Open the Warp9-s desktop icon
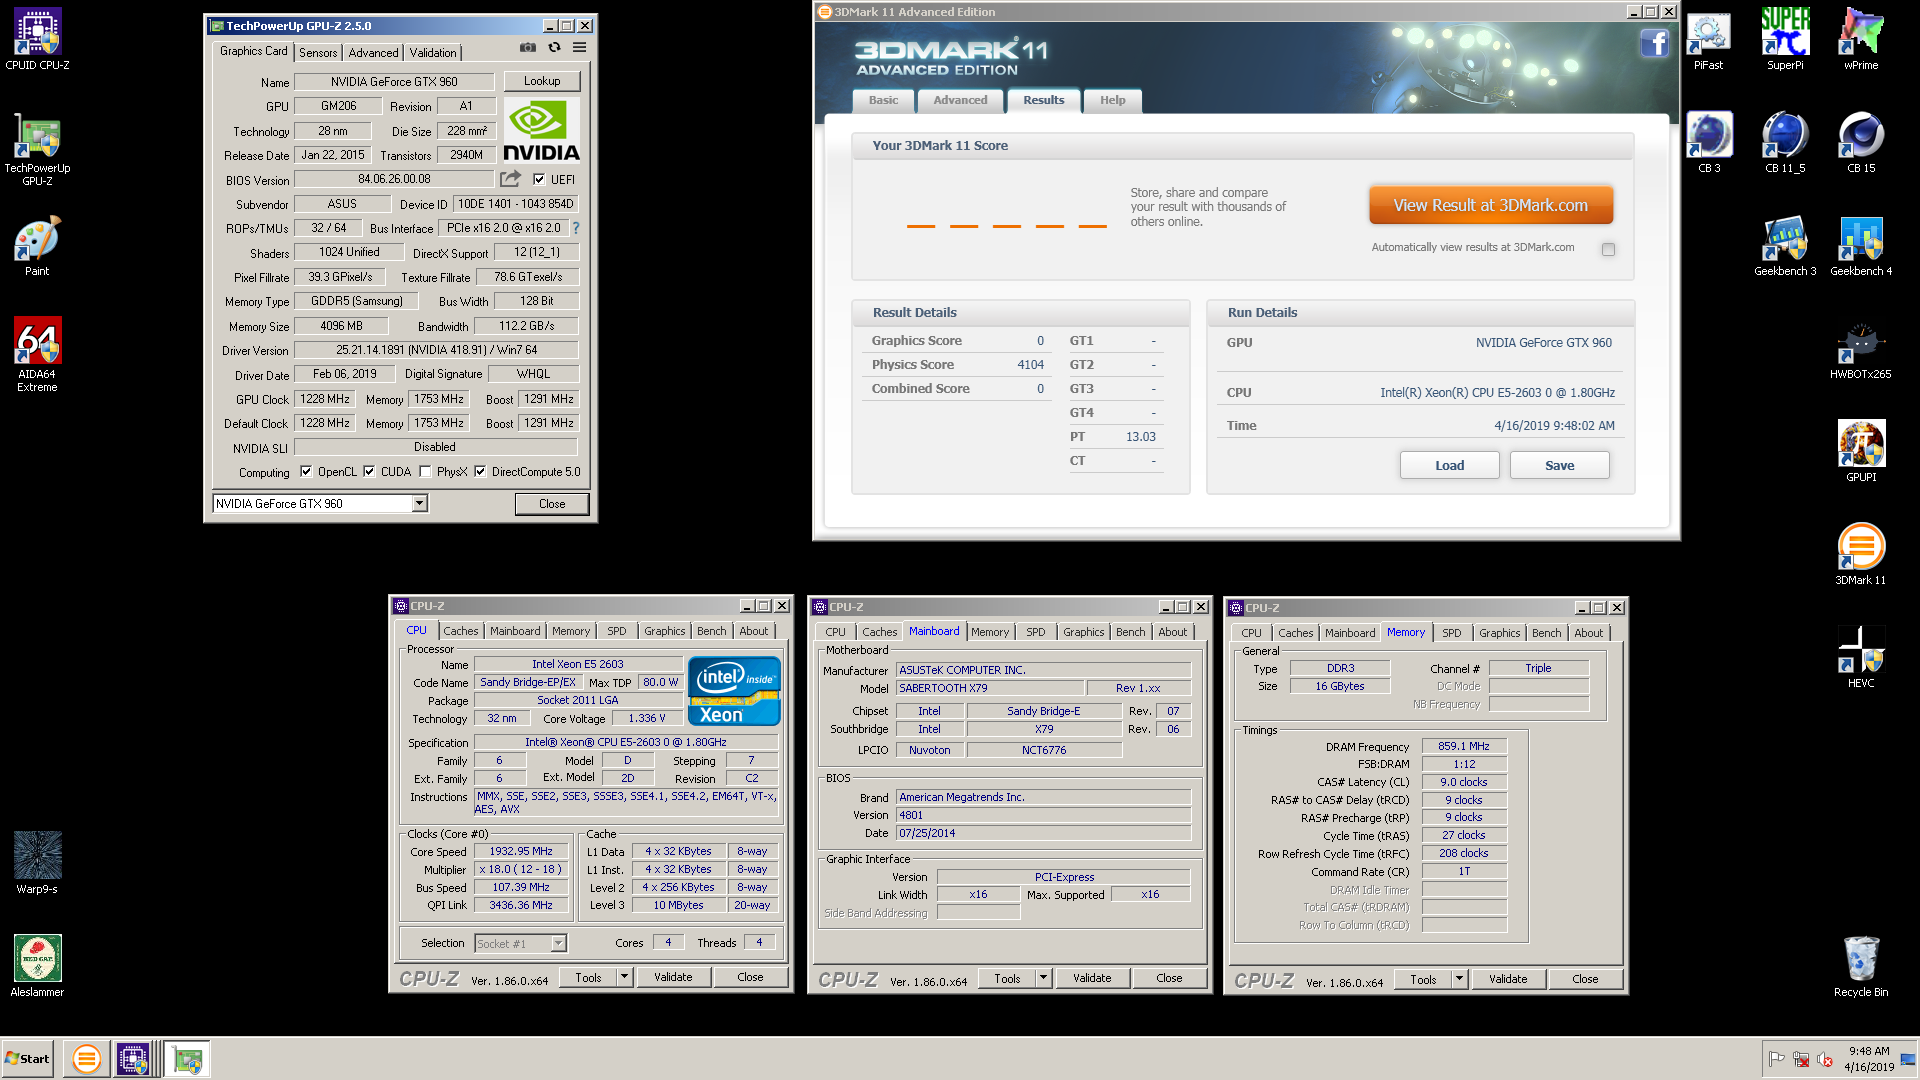The height and width of the screenshot is (1080, 1920). (37, 862)
